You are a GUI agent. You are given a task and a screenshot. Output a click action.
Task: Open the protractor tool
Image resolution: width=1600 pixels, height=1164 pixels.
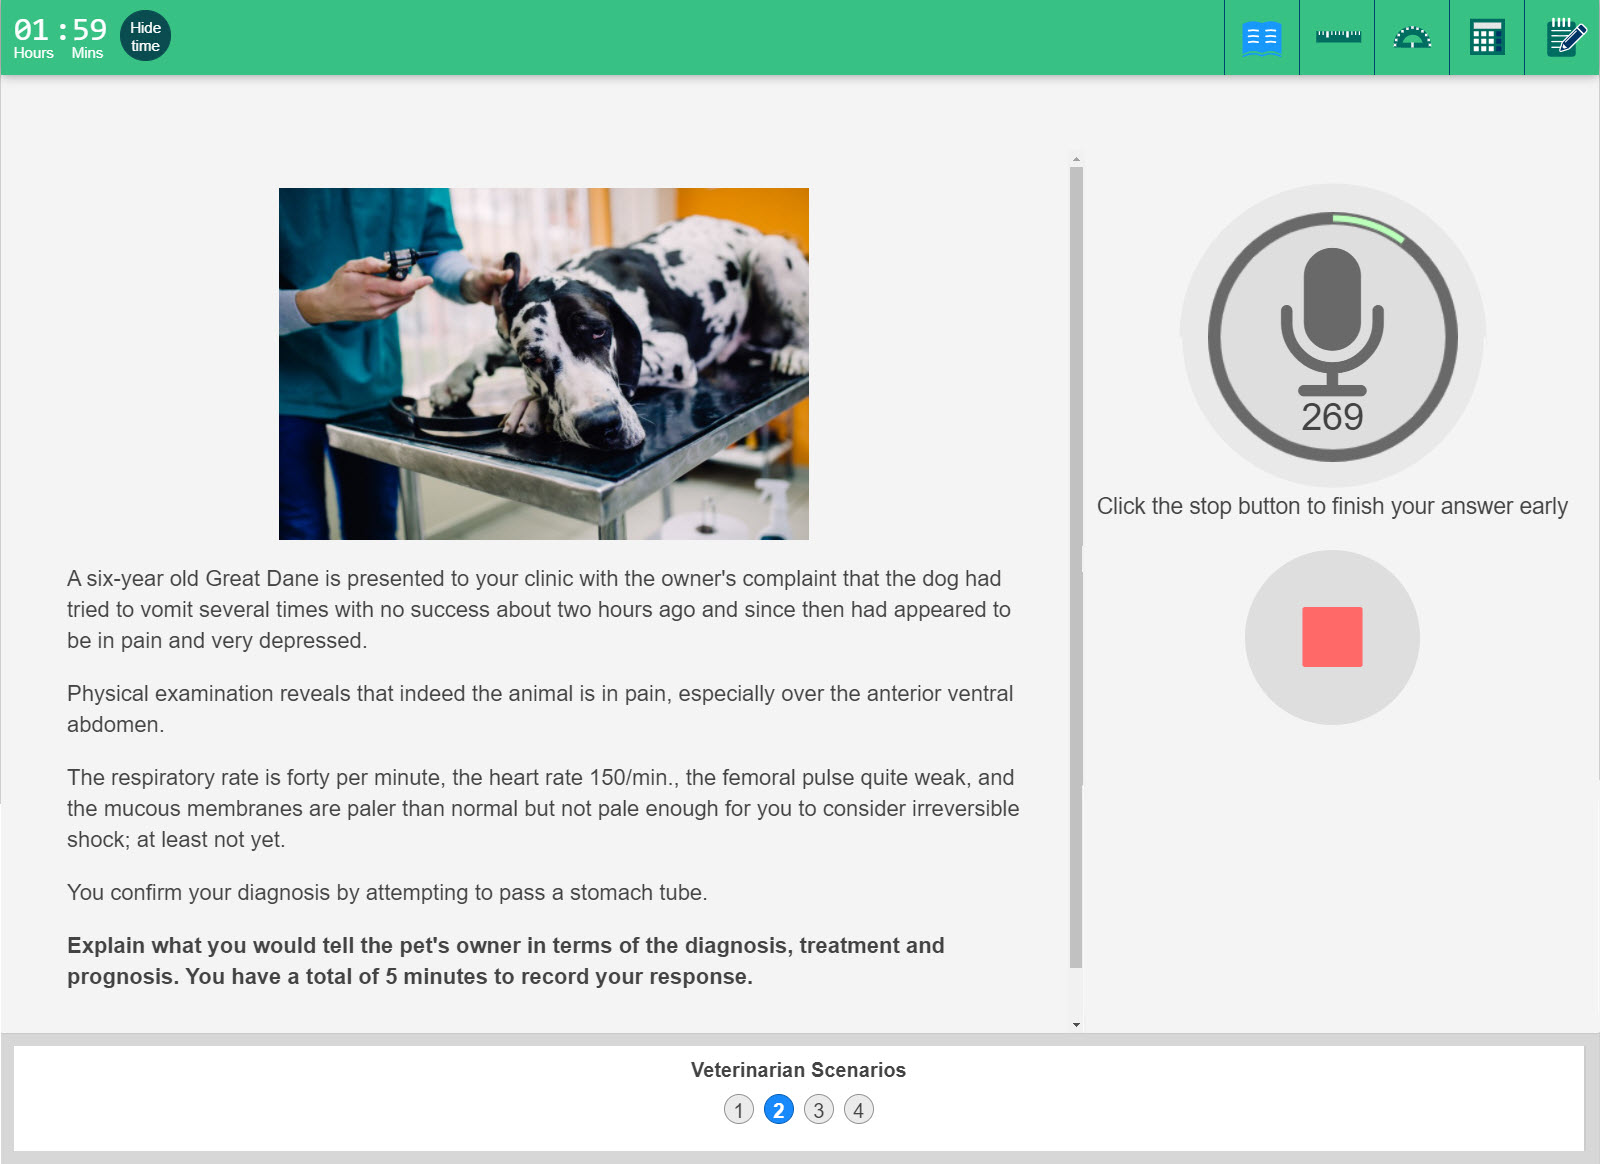[1412, 38]
